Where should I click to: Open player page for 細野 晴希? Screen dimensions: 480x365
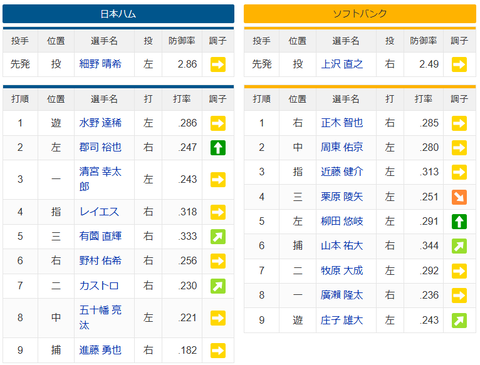[100, 64]
